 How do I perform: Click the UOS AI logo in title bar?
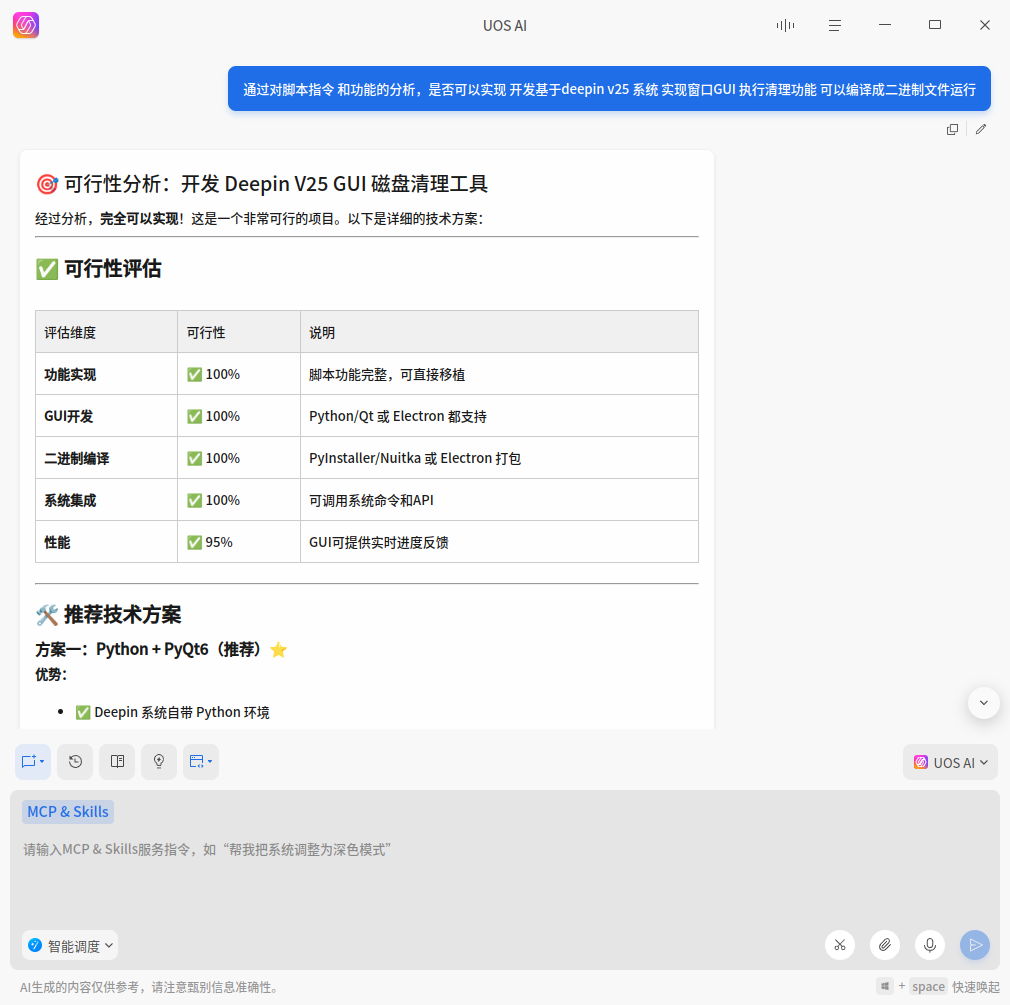[26, 25]
